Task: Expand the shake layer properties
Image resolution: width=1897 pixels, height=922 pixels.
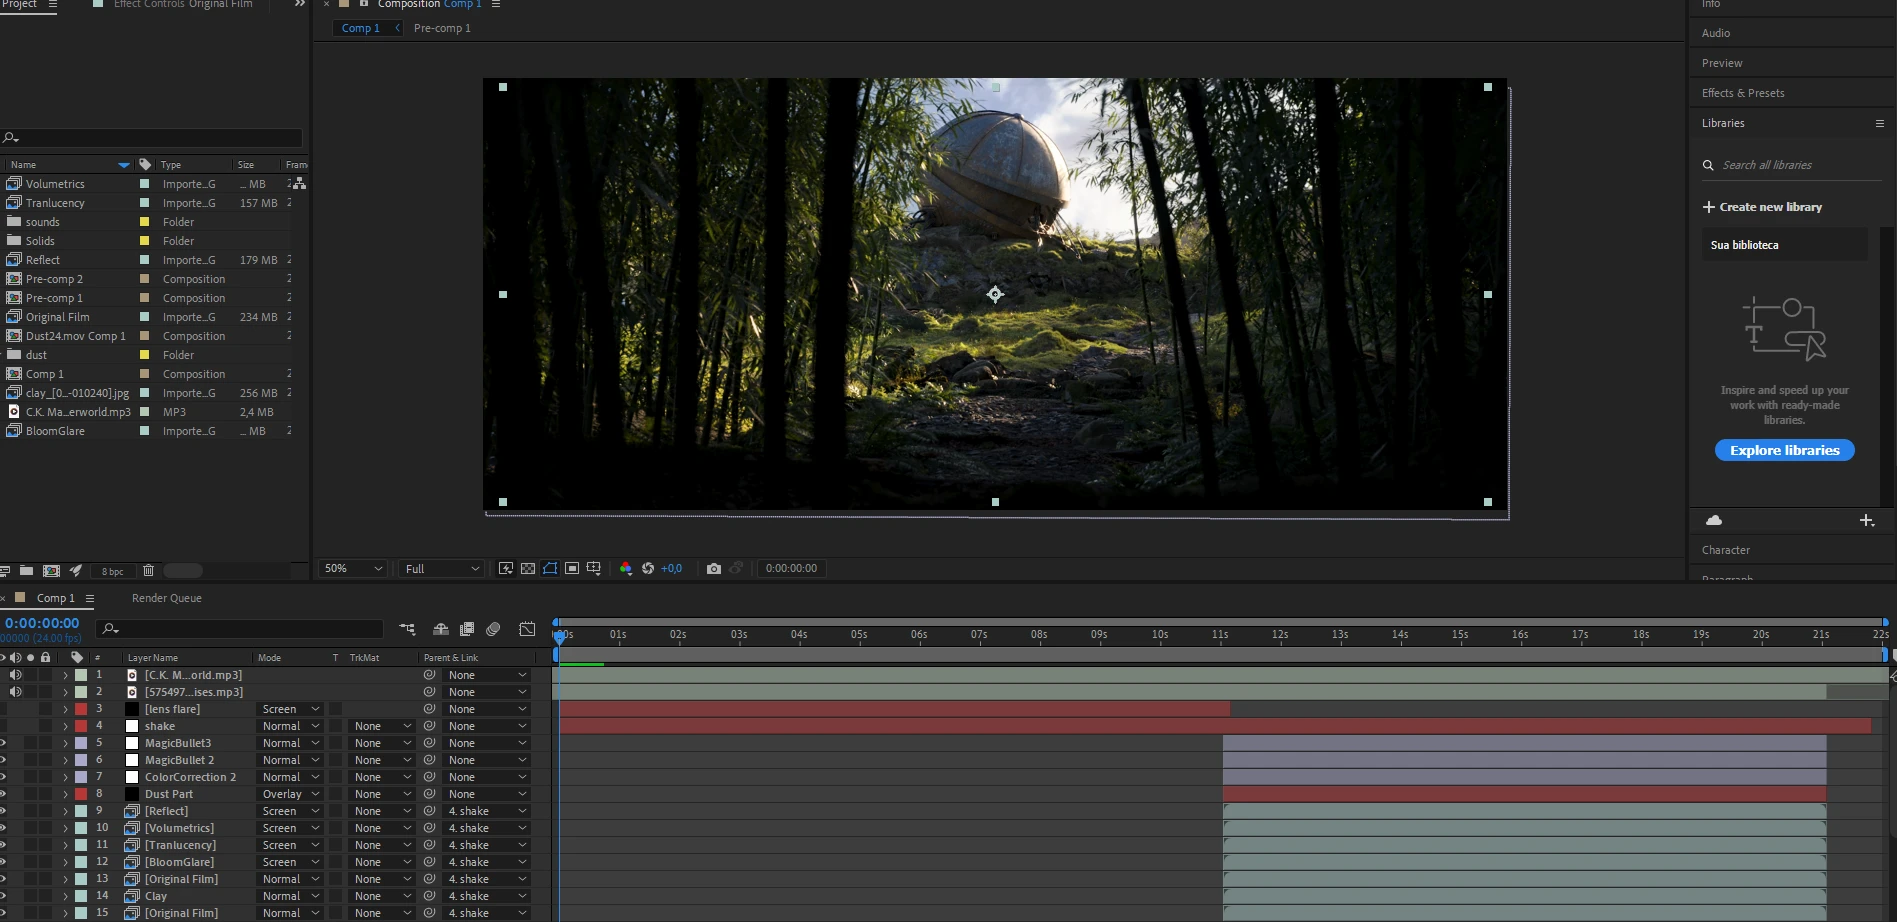Action: coord(66,726)
